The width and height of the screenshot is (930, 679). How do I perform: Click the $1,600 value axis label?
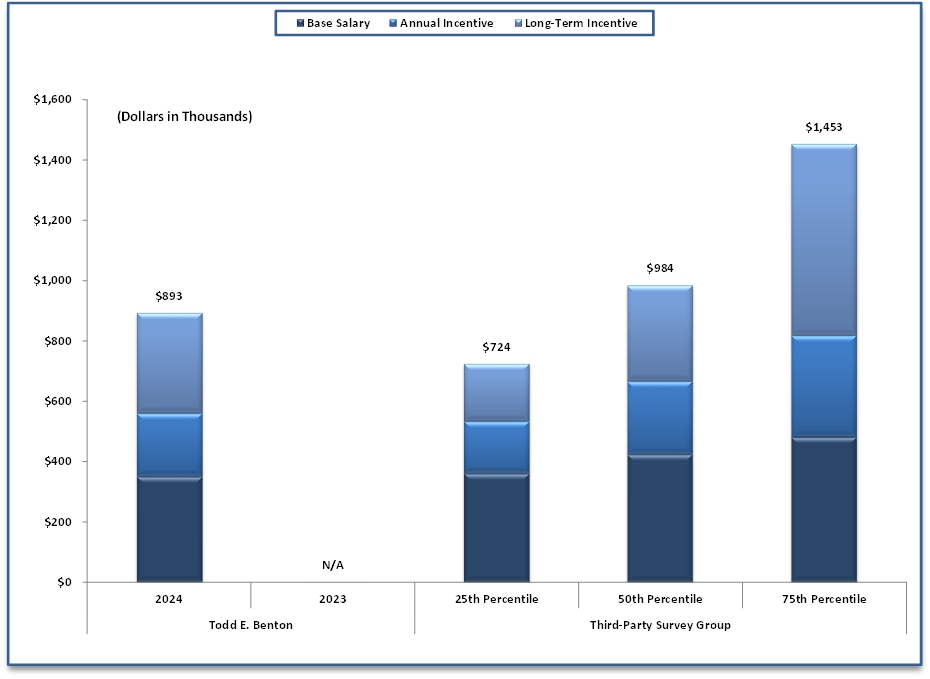coord(52,100)
